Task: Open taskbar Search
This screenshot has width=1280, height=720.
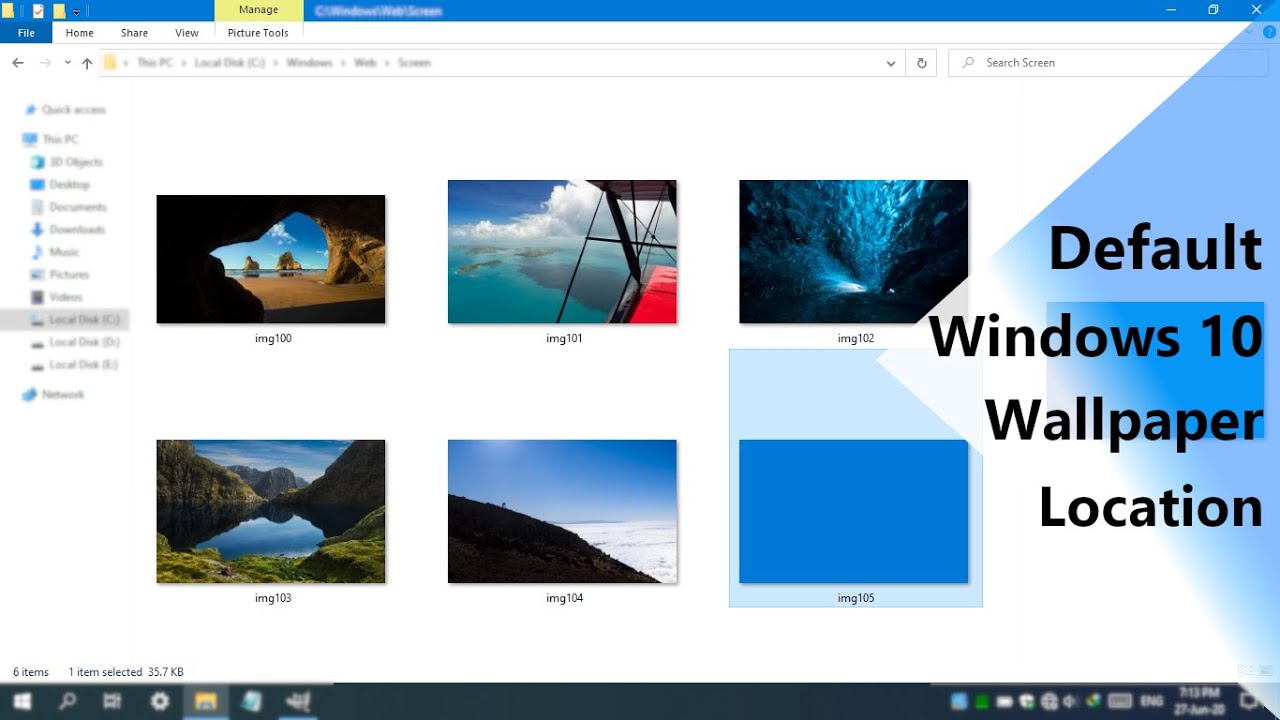Action: [67, 701]
